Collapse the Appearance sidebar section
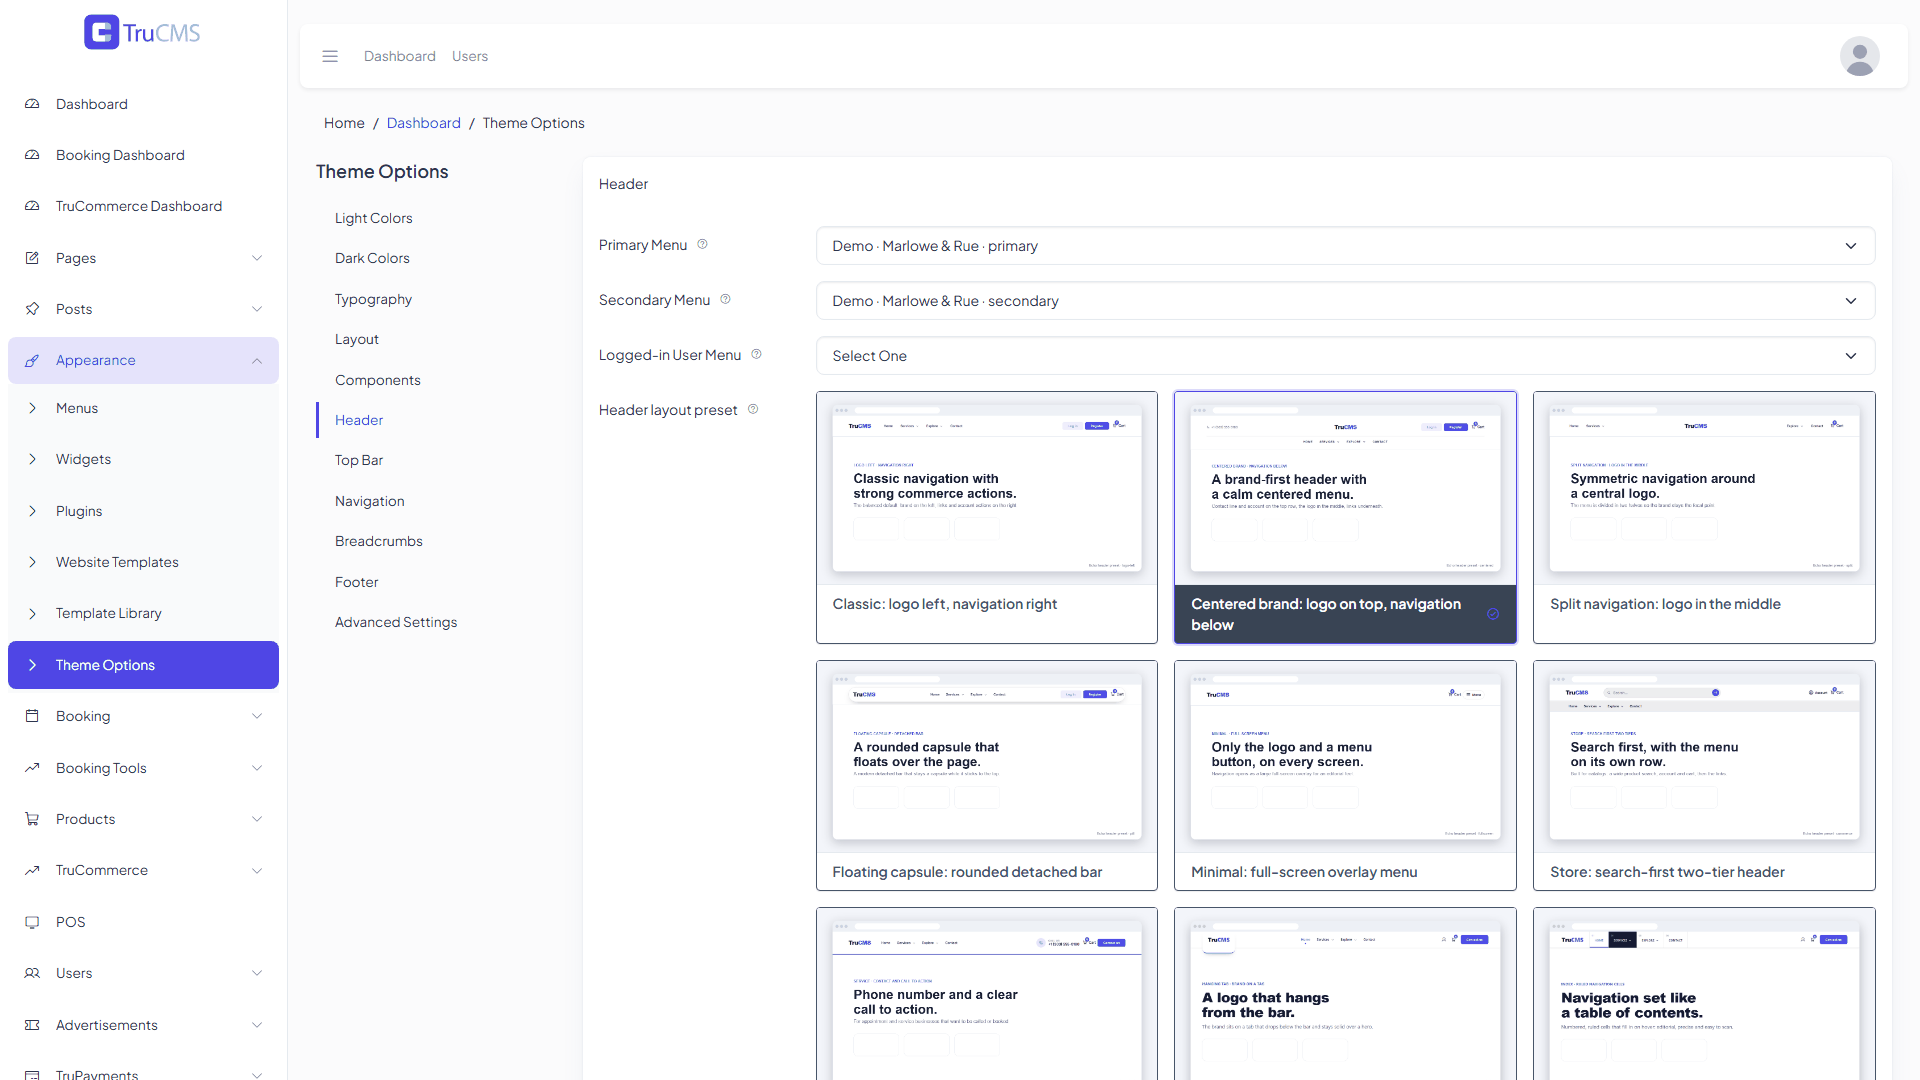The height and width of the screenshot is (1080, 1920). tap(257, 360)
